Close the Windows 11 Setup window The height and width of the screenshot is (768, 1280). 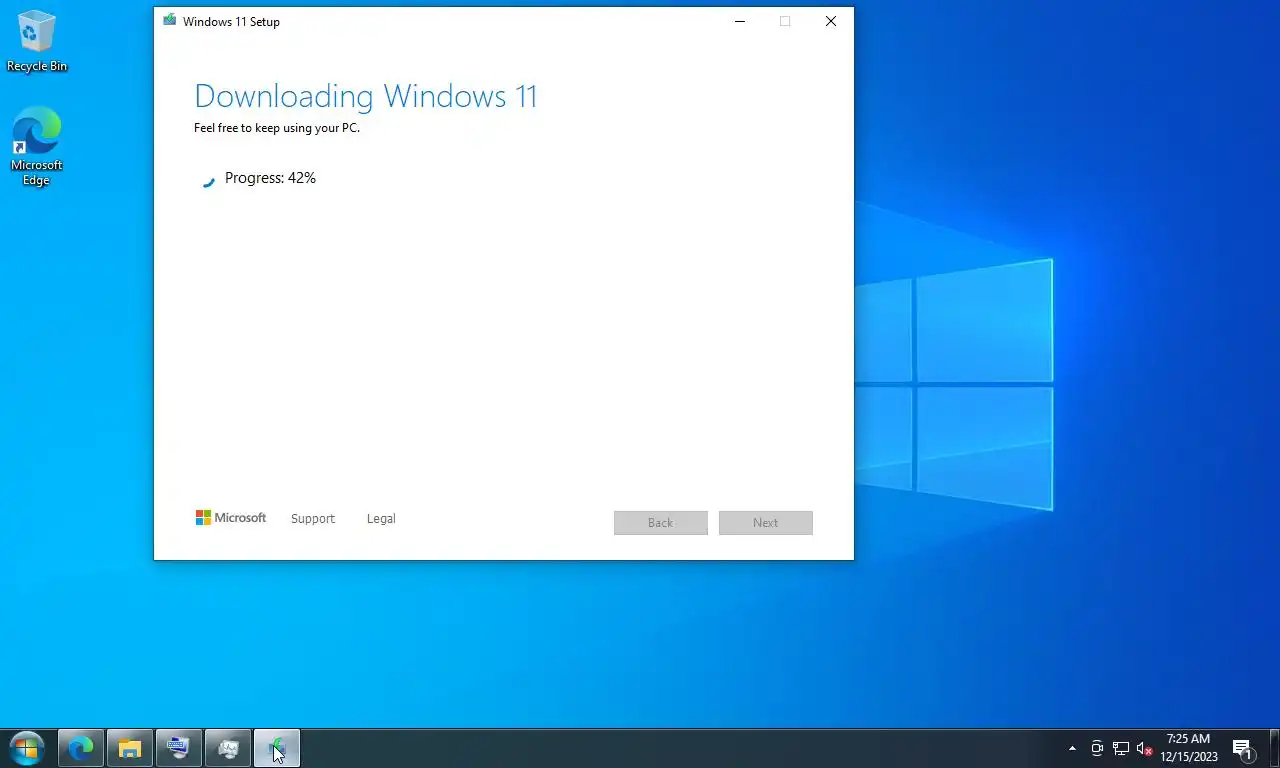tap(830, 21)
